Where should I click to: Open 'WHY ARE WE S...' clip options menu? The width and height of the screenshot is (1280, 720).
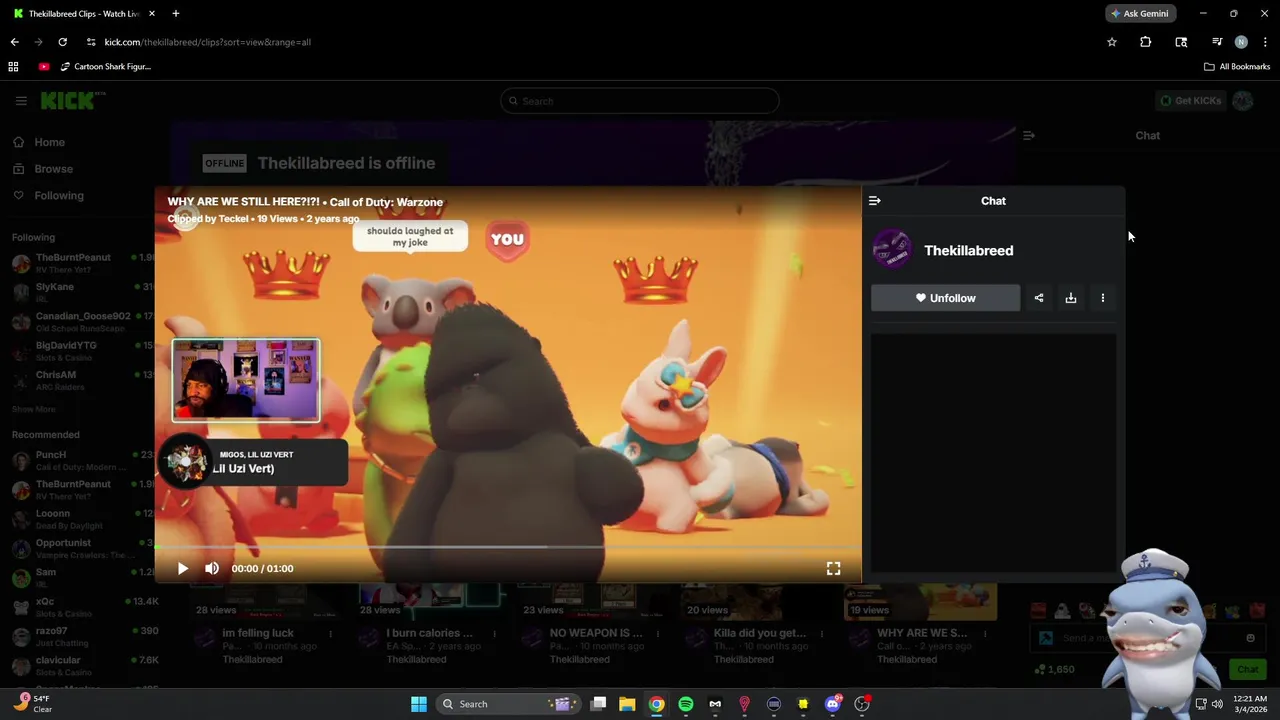[x=985, y=633]
